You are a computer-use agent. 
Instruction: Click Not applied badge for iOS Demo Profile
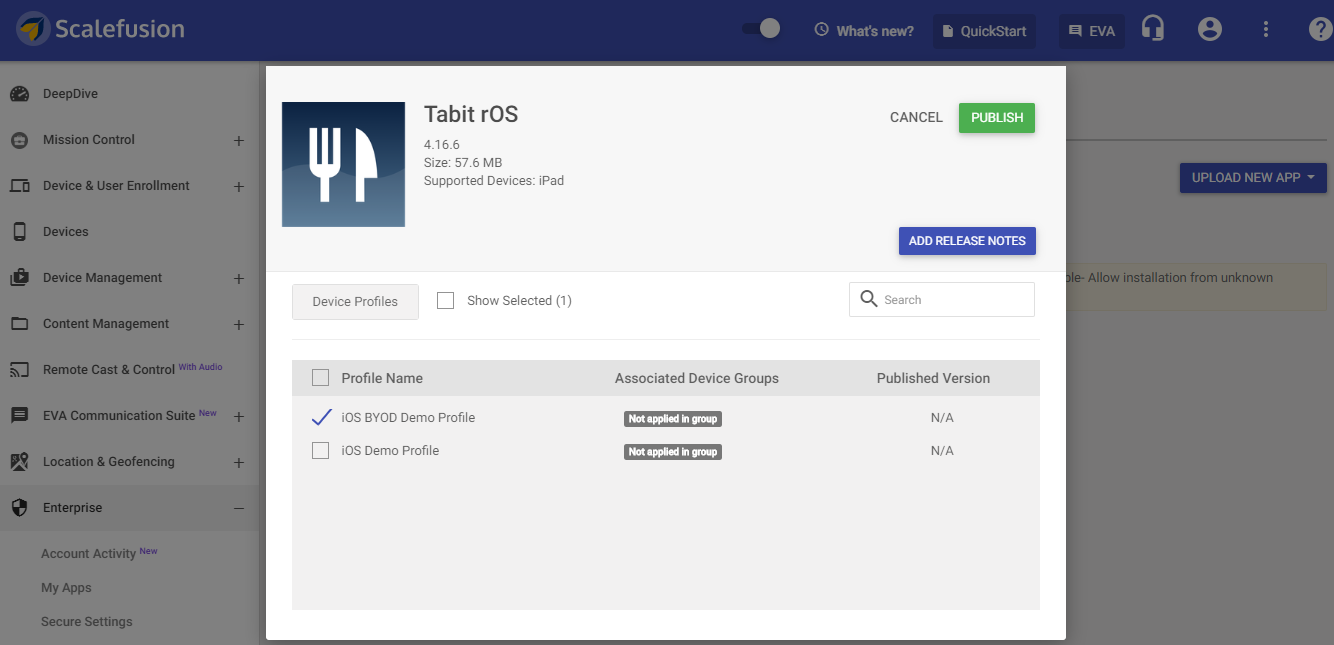[x=673, y=452]
